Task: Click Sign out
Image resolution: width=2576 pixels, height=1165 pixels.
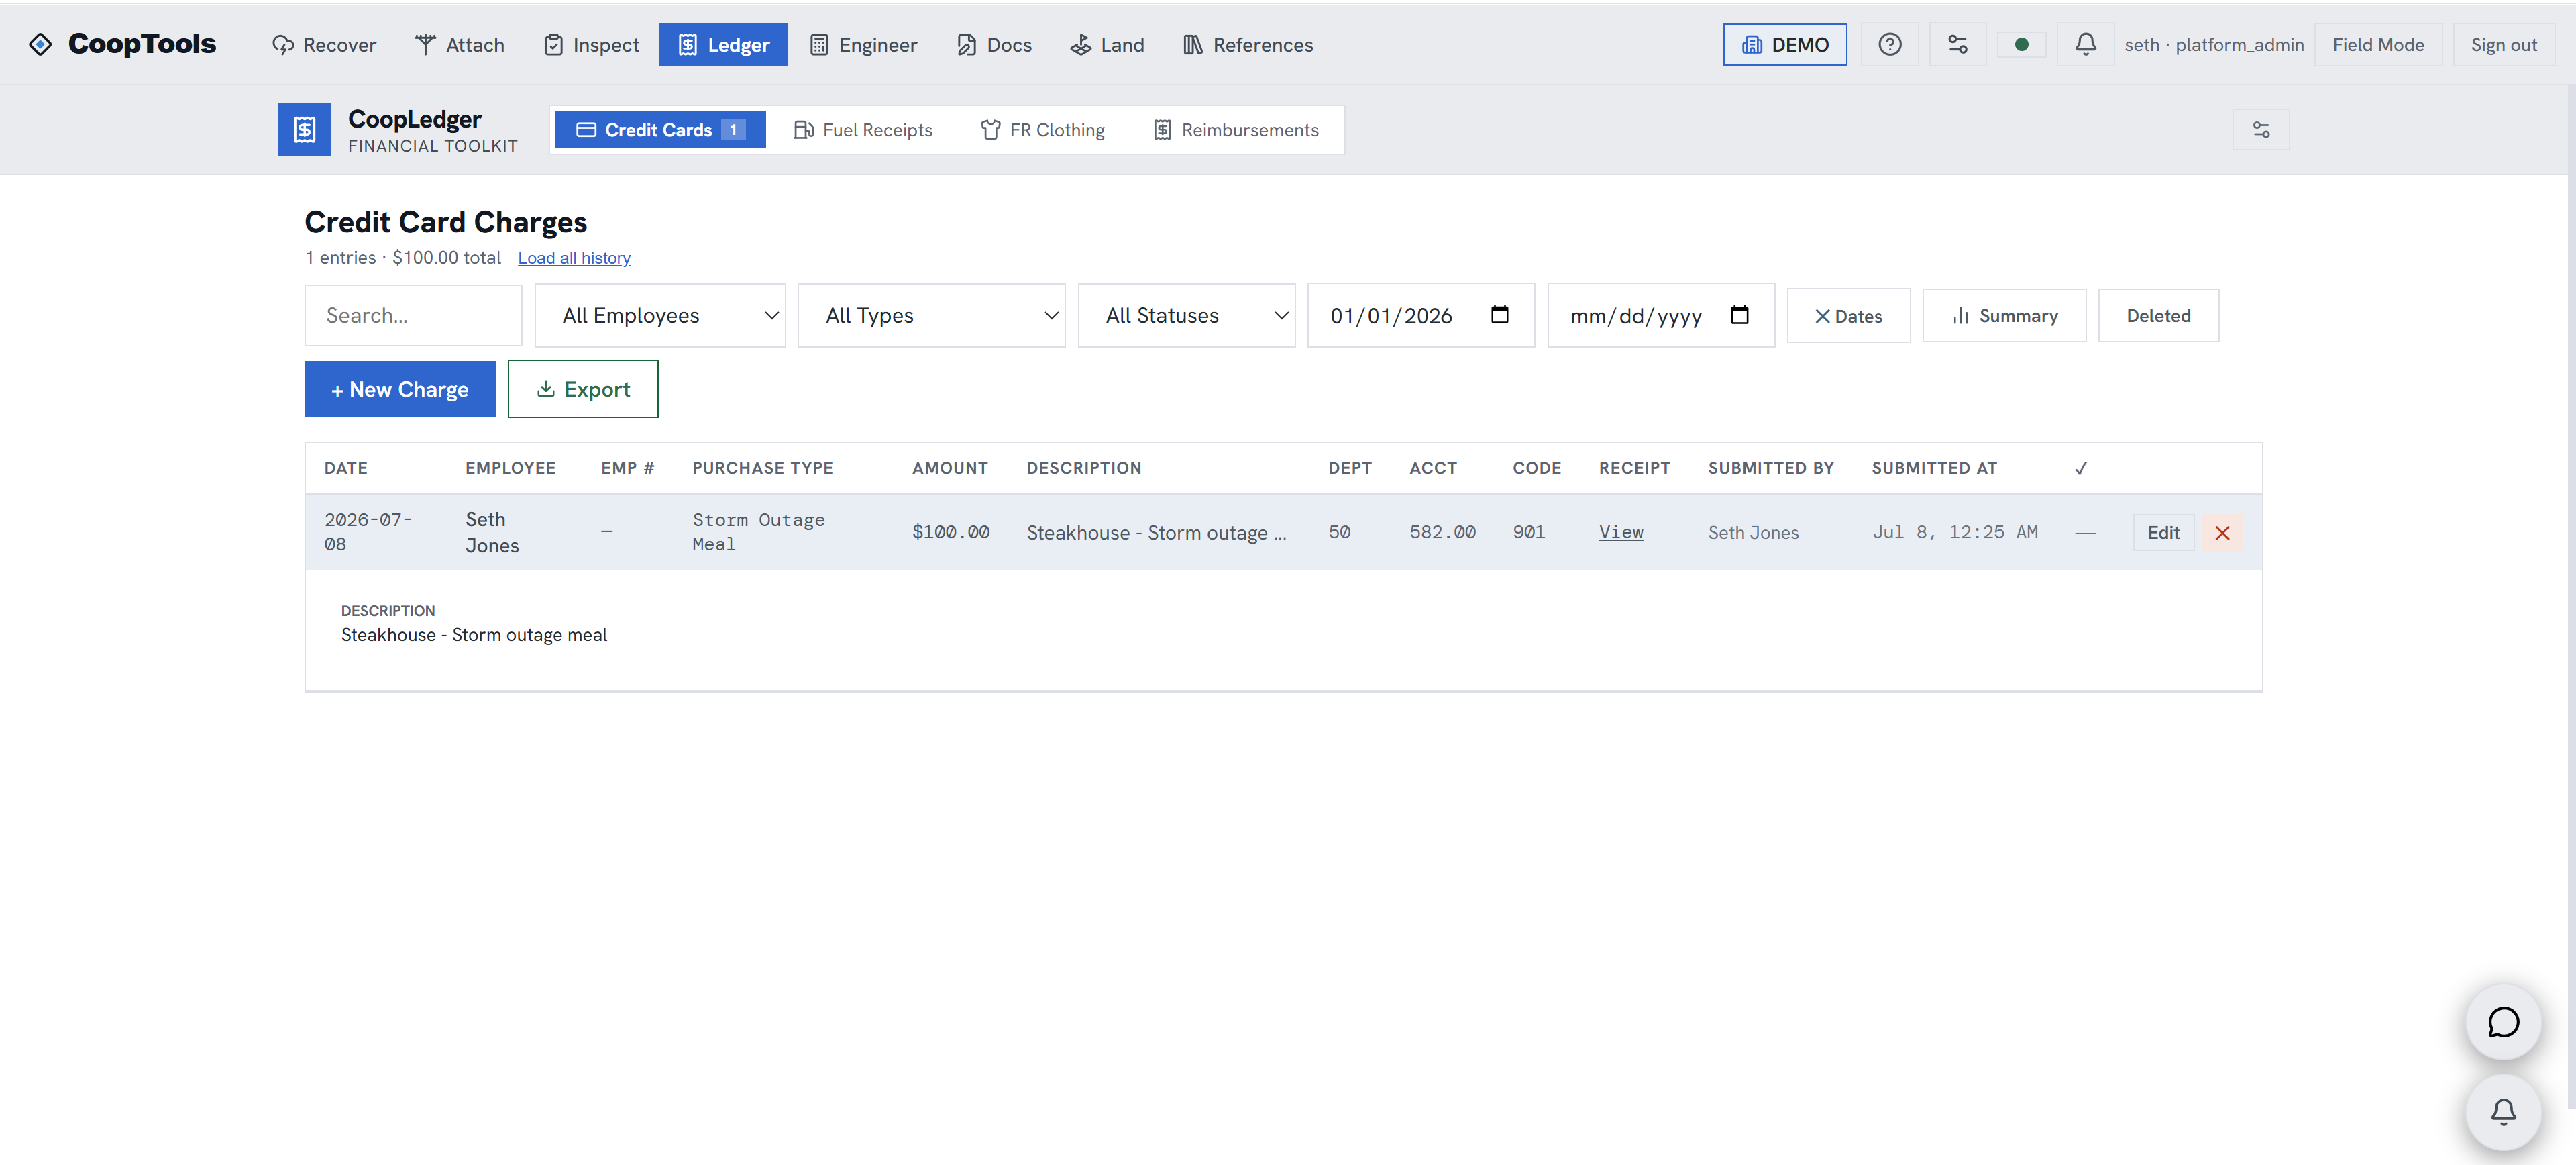Action: [x=2503, y=44]
